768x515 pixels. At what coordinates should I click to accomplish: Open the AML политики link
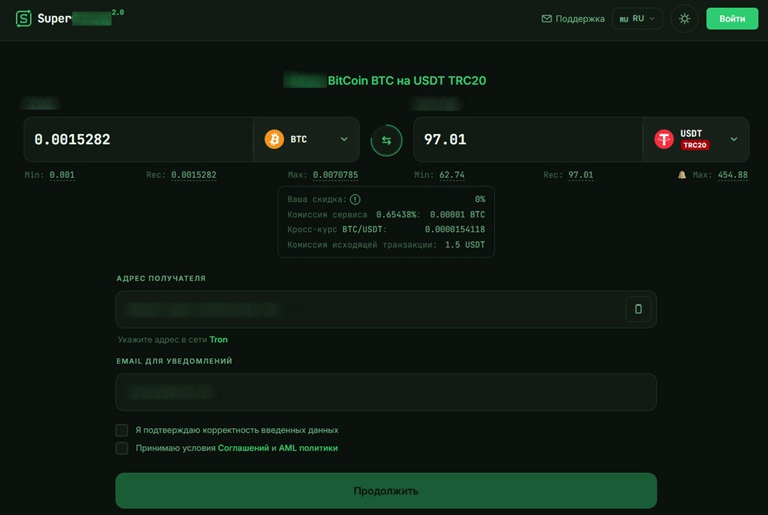pyautogui.click(x=308, y=448)
